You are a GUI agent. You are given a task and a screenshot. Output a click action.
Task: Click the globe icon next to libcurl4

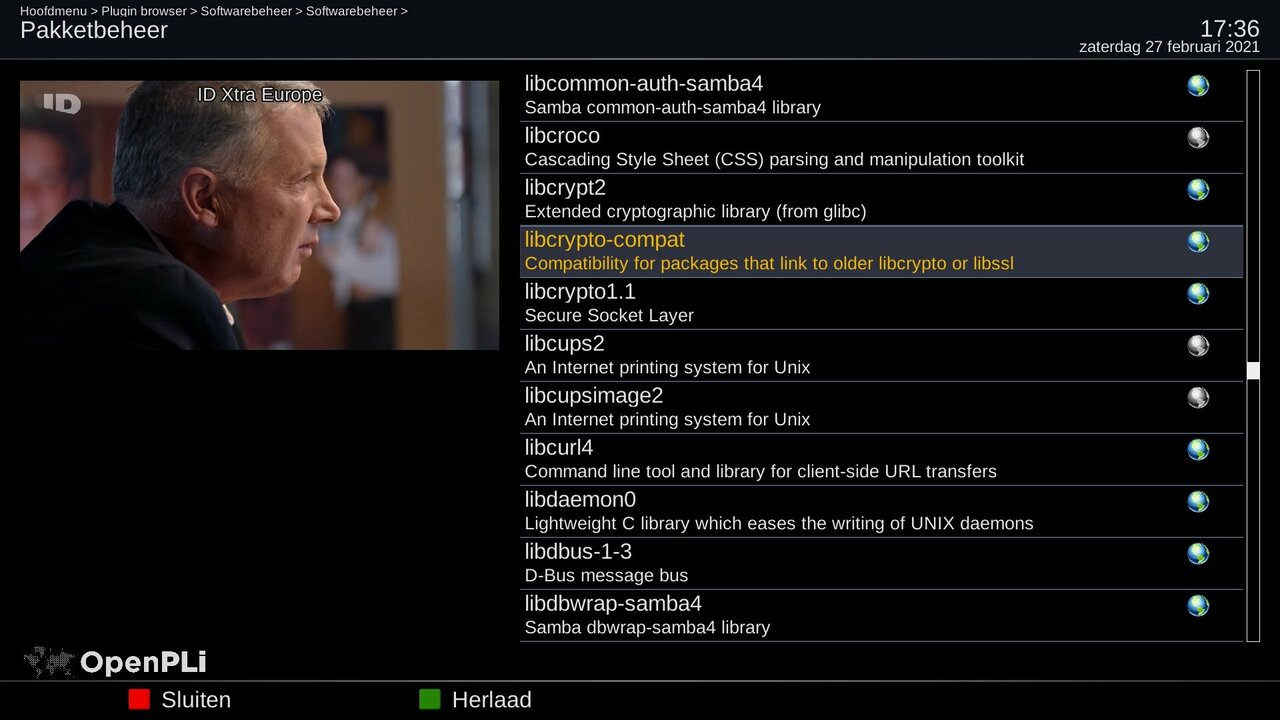pos(1198,450)
